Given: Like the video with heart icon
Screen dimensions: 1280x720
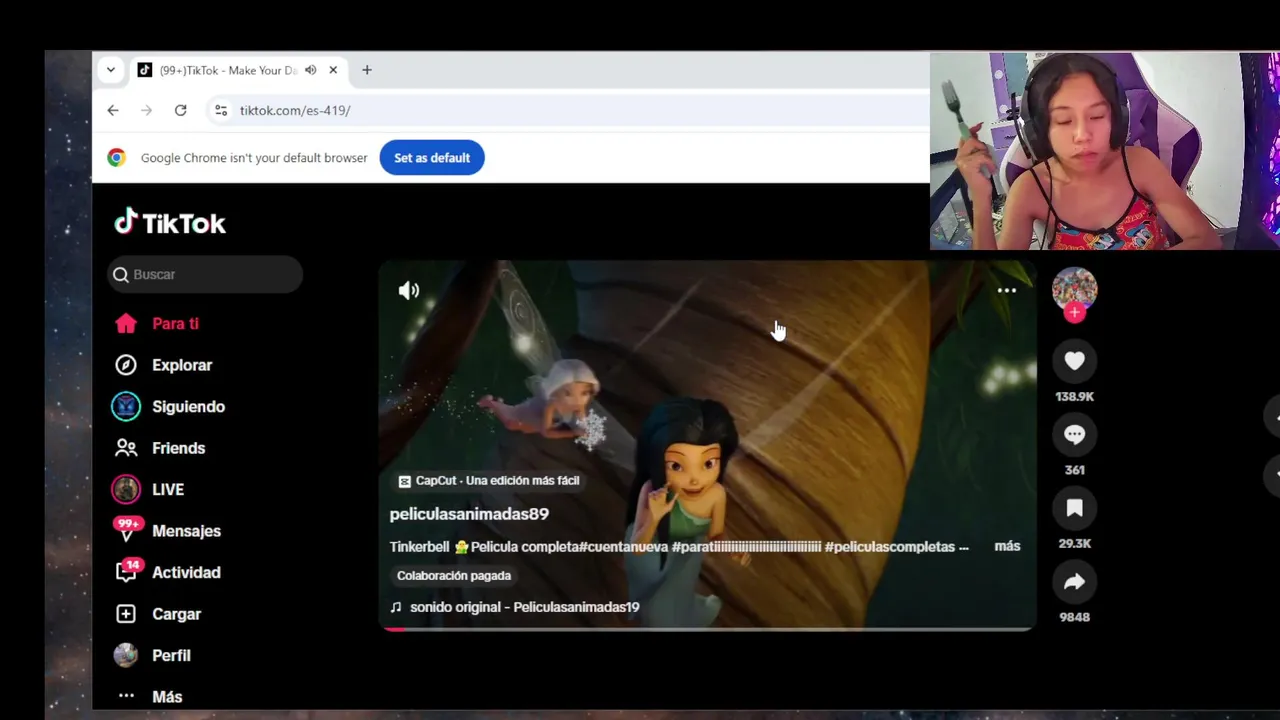Looking at the screenshot, I should point(1075,361).
